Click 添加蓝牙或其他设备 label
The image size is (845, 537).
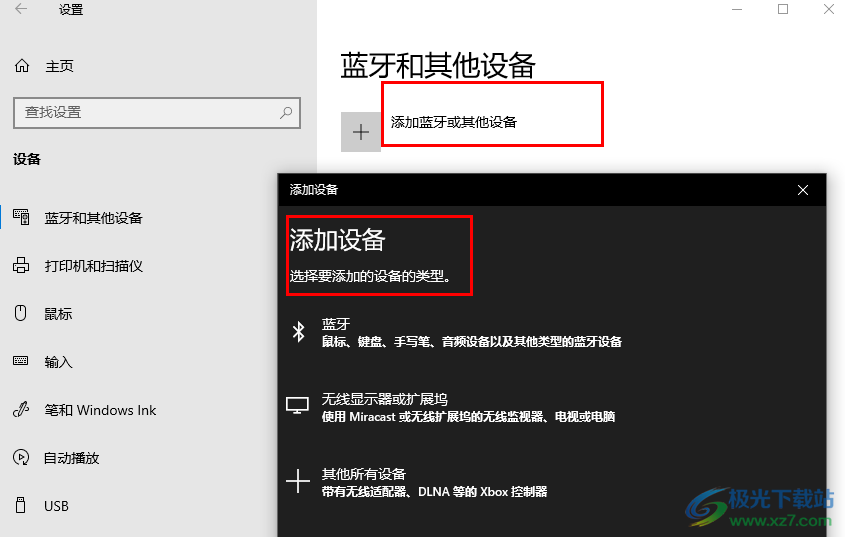point(454,122)
